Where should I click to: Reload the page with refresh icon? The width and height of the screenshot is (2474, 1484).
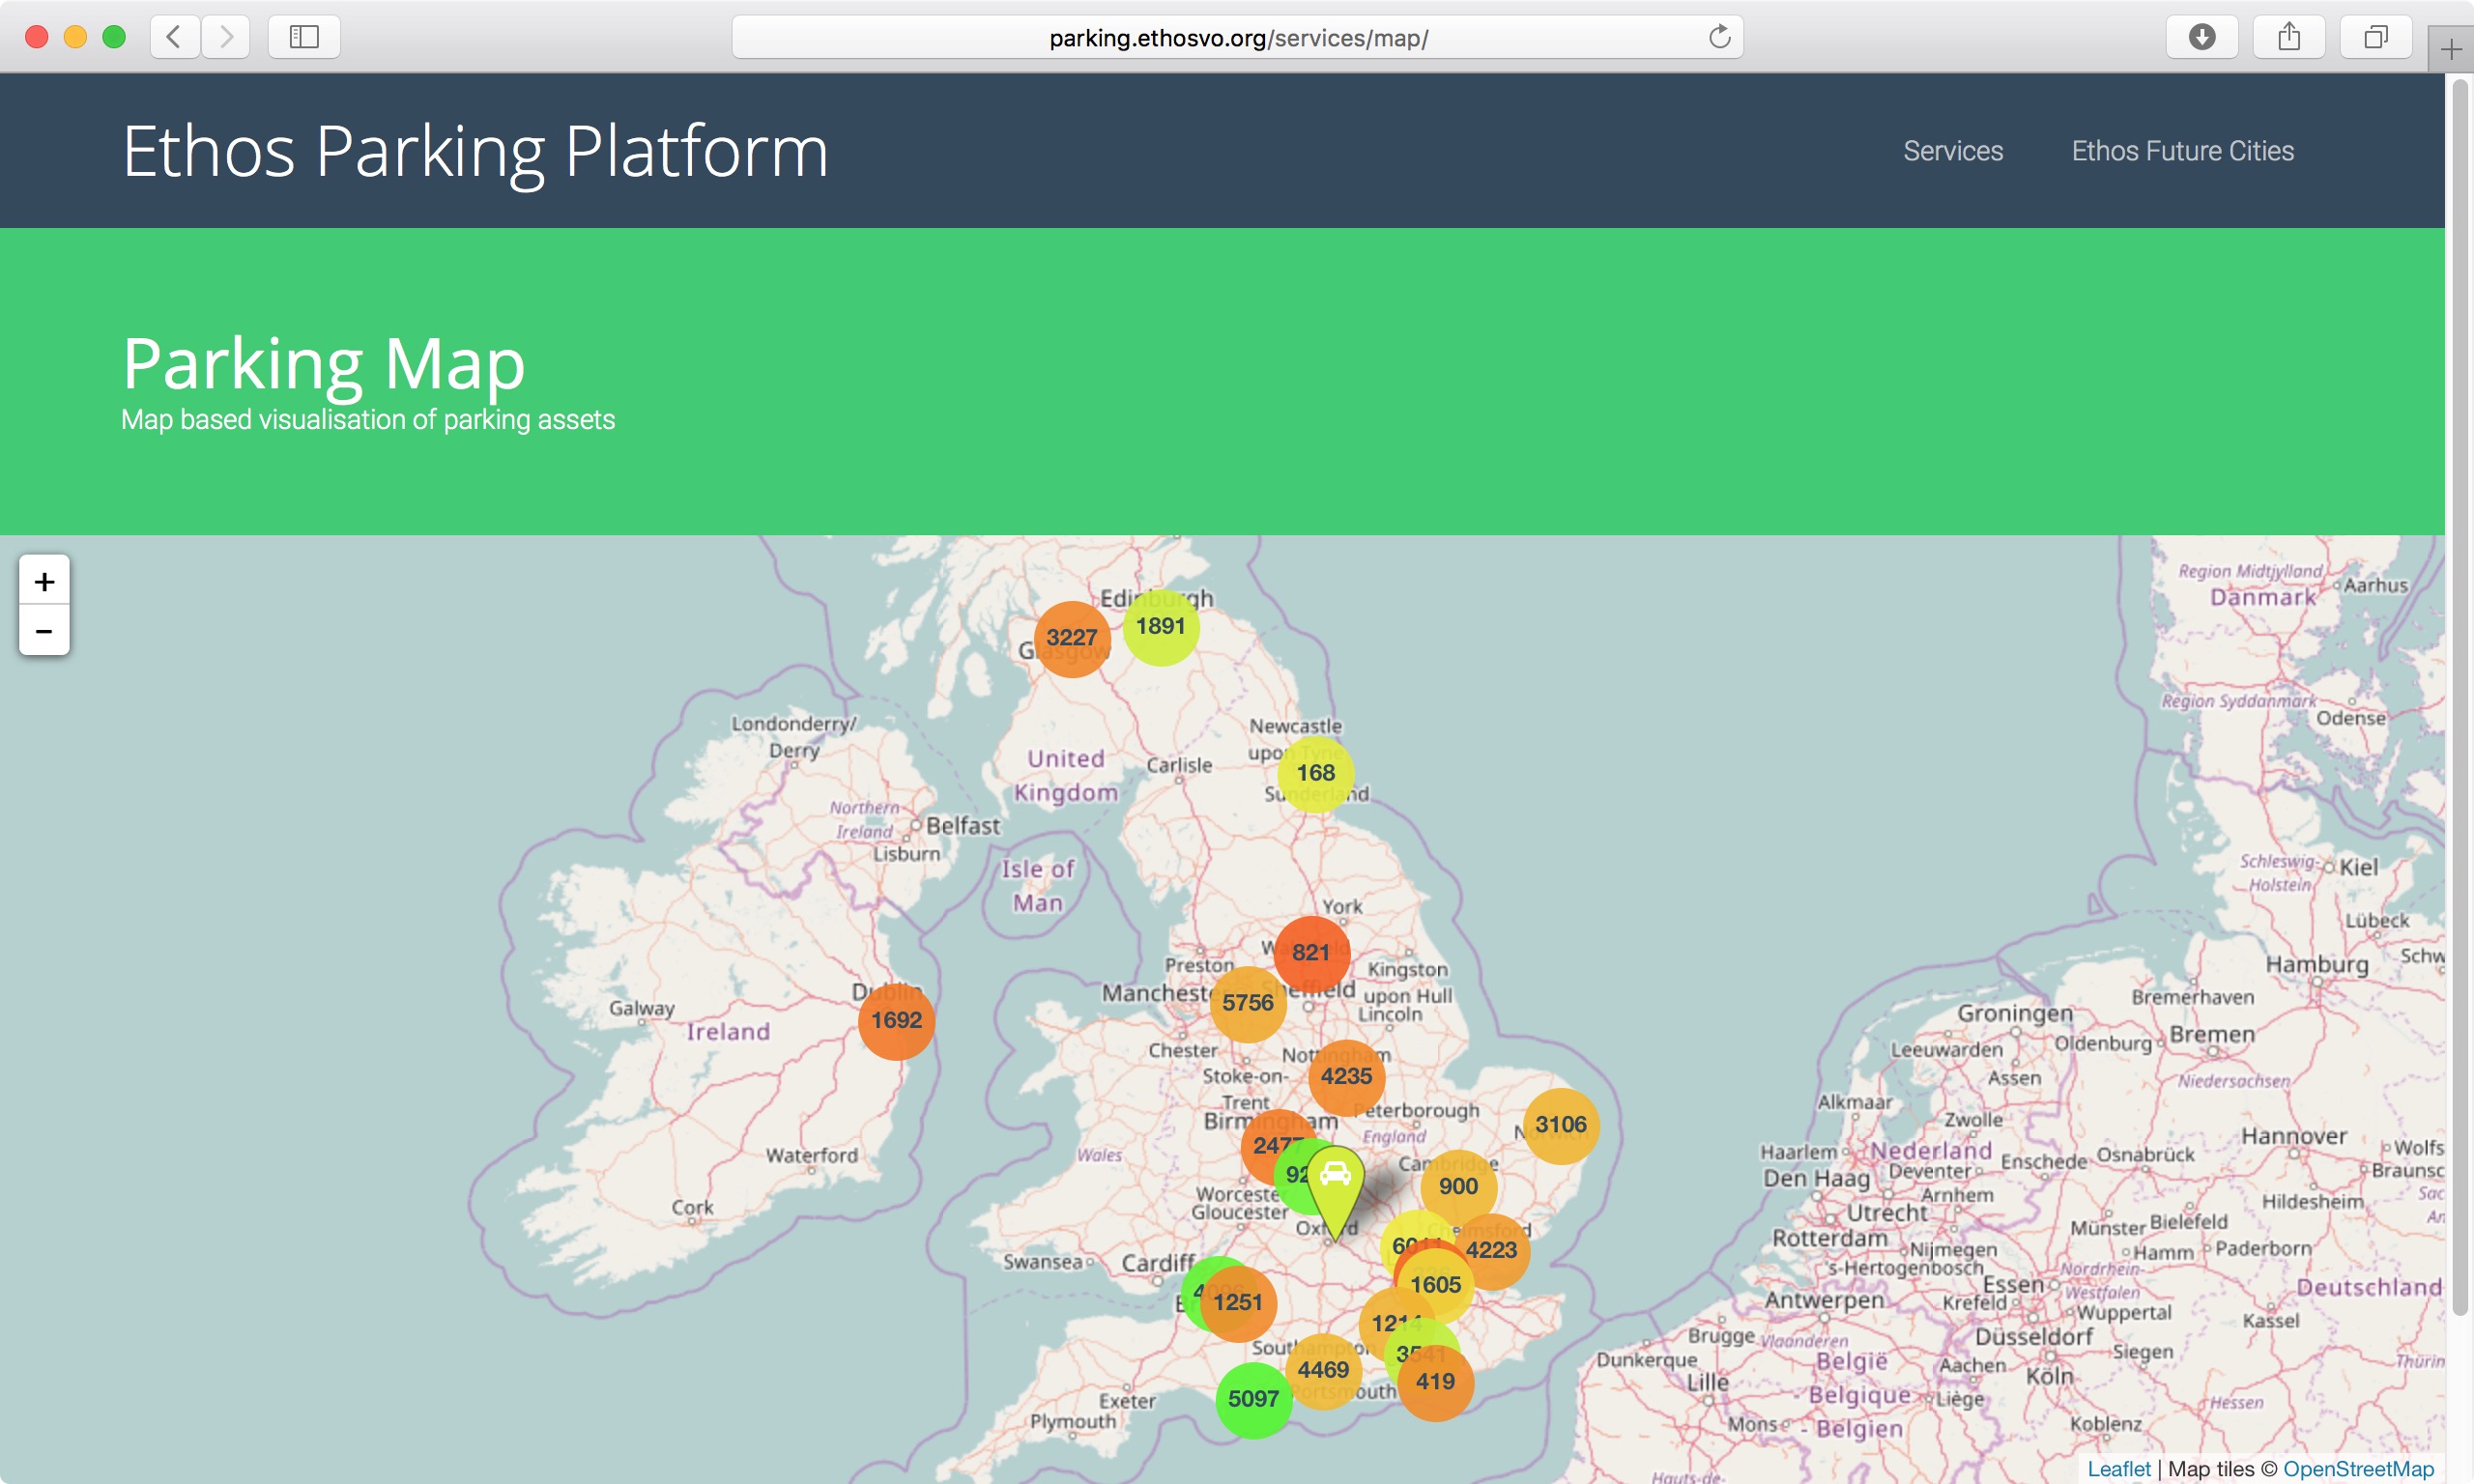(1719, 38)
